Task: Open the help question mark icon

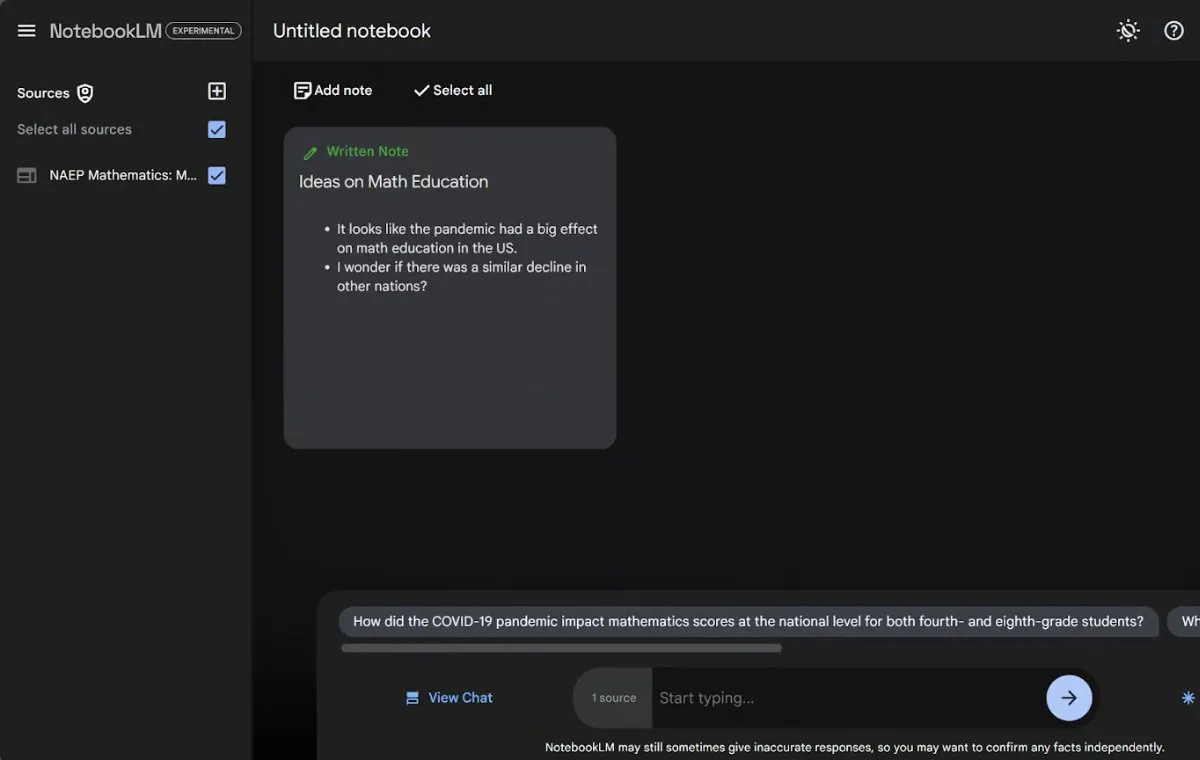Action: [1174, 31]
